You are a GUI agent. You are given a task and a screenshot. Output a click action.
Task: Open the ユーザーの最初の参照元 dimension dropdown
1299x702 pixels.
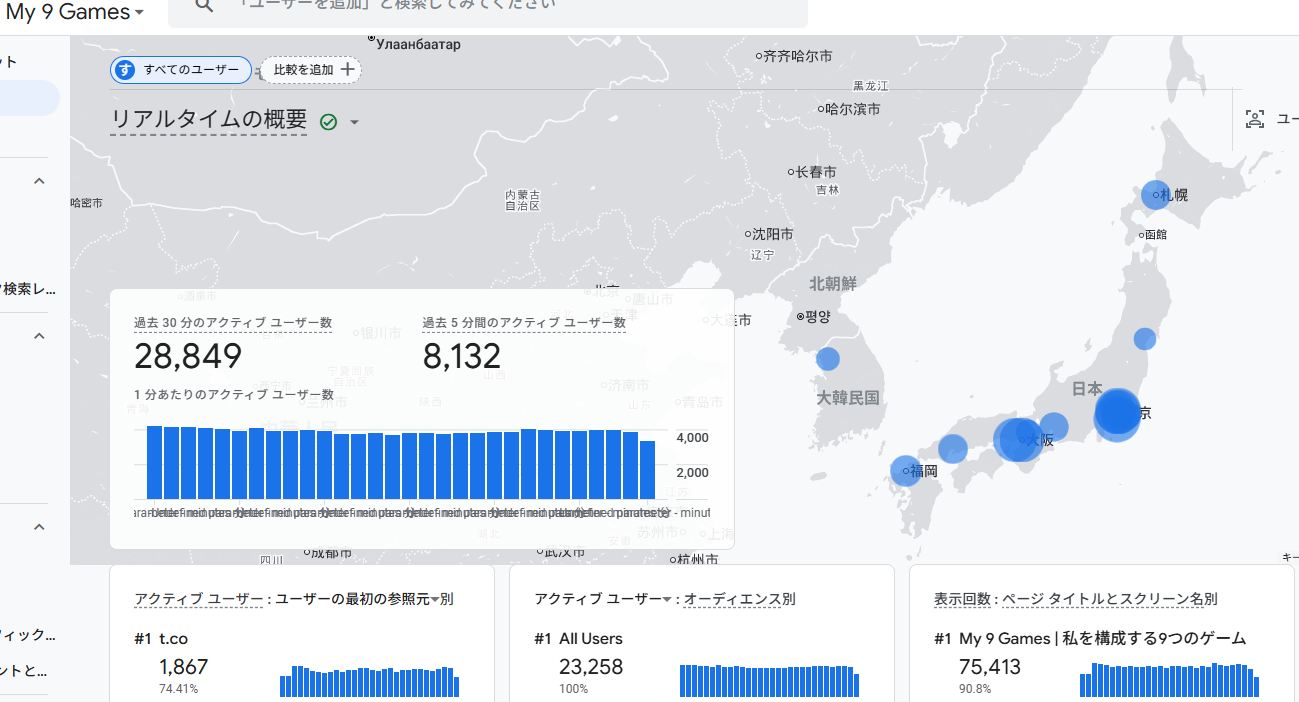[435, 600]
